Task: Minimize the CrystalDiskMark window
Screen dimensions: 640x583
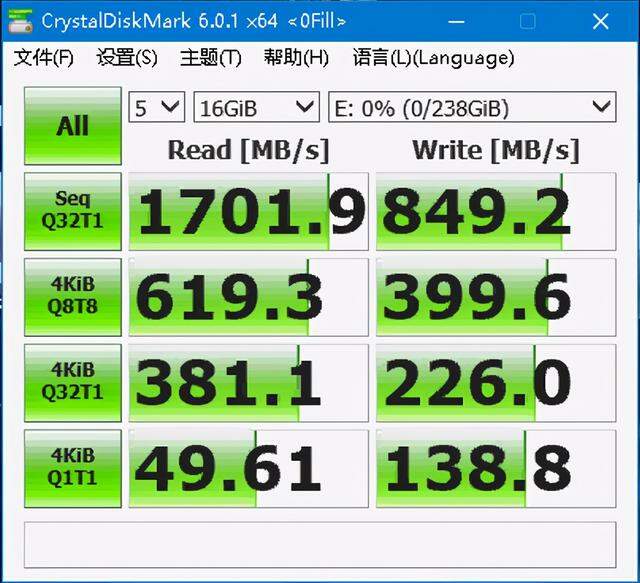Action: tap(456, 21)
